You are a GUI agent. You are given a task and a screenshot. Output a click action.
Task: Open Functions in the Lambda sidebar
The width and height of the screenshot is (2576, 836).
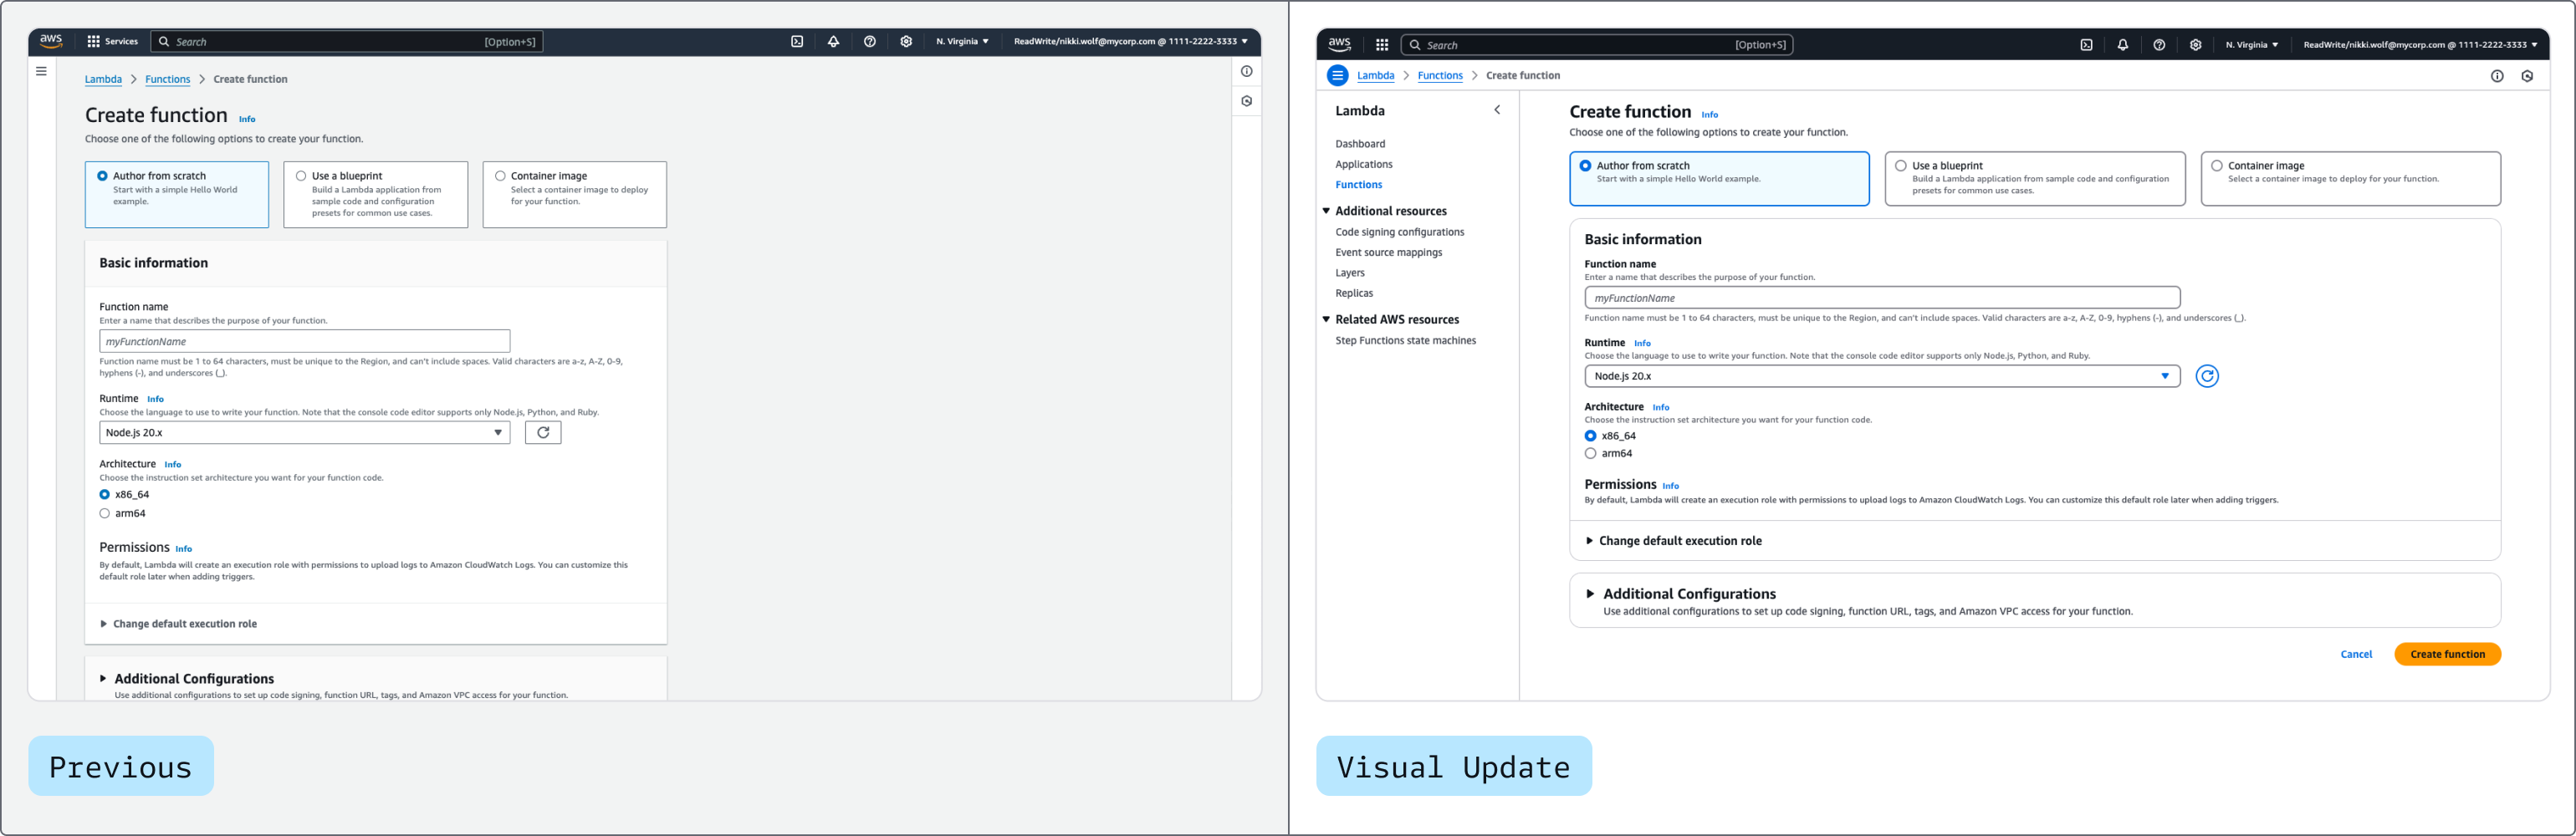click(1359, 185)
